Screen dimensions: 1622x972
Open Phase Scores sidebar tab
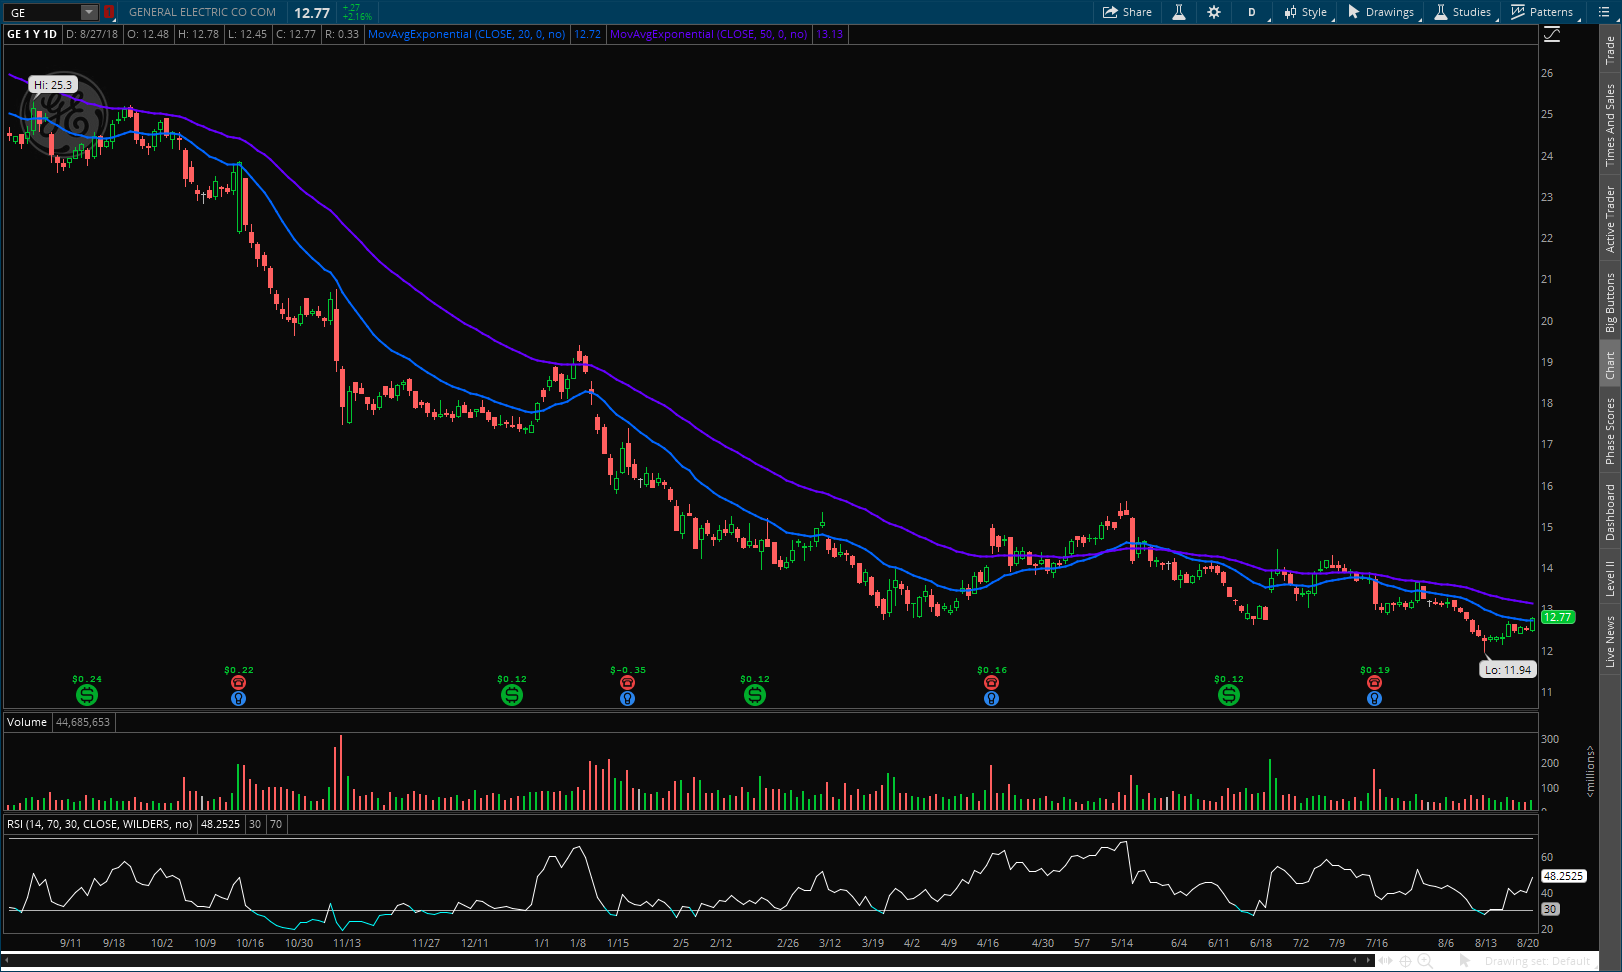pos(1610,431)
